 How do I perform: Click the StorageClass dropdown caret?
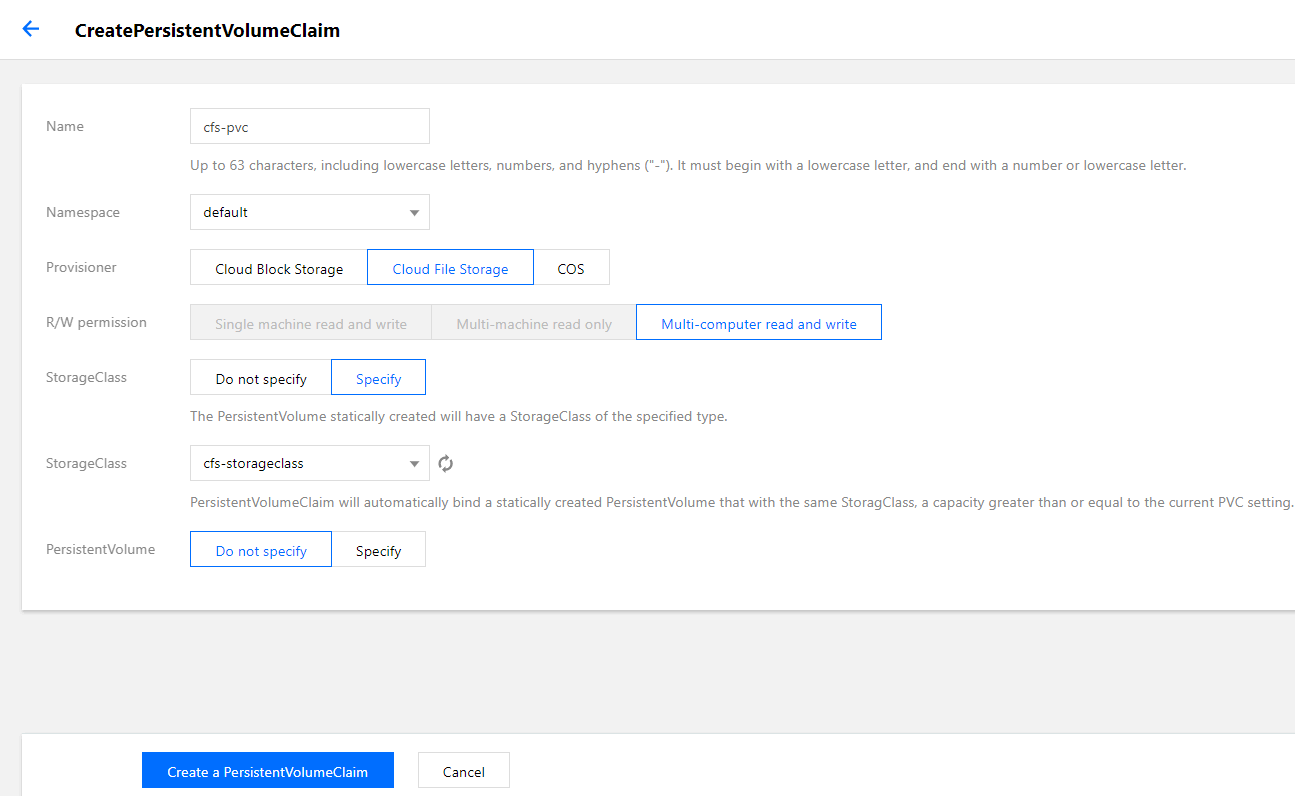(x=414, y=464)
